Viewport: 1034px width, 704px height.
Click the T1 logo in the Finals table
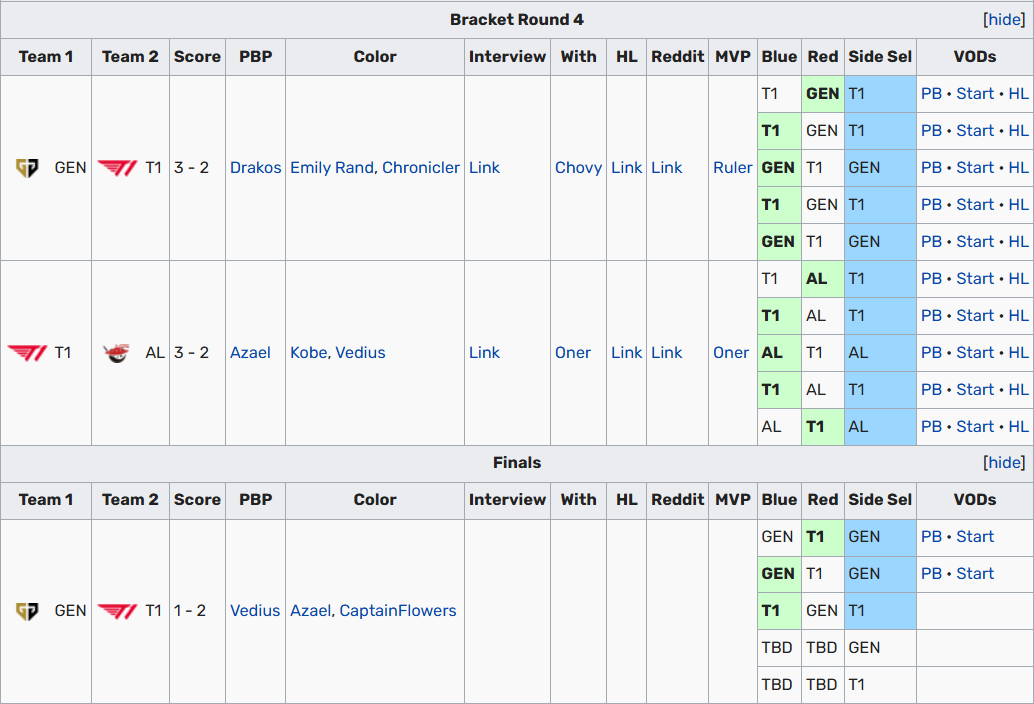click(x=117, y=611)
